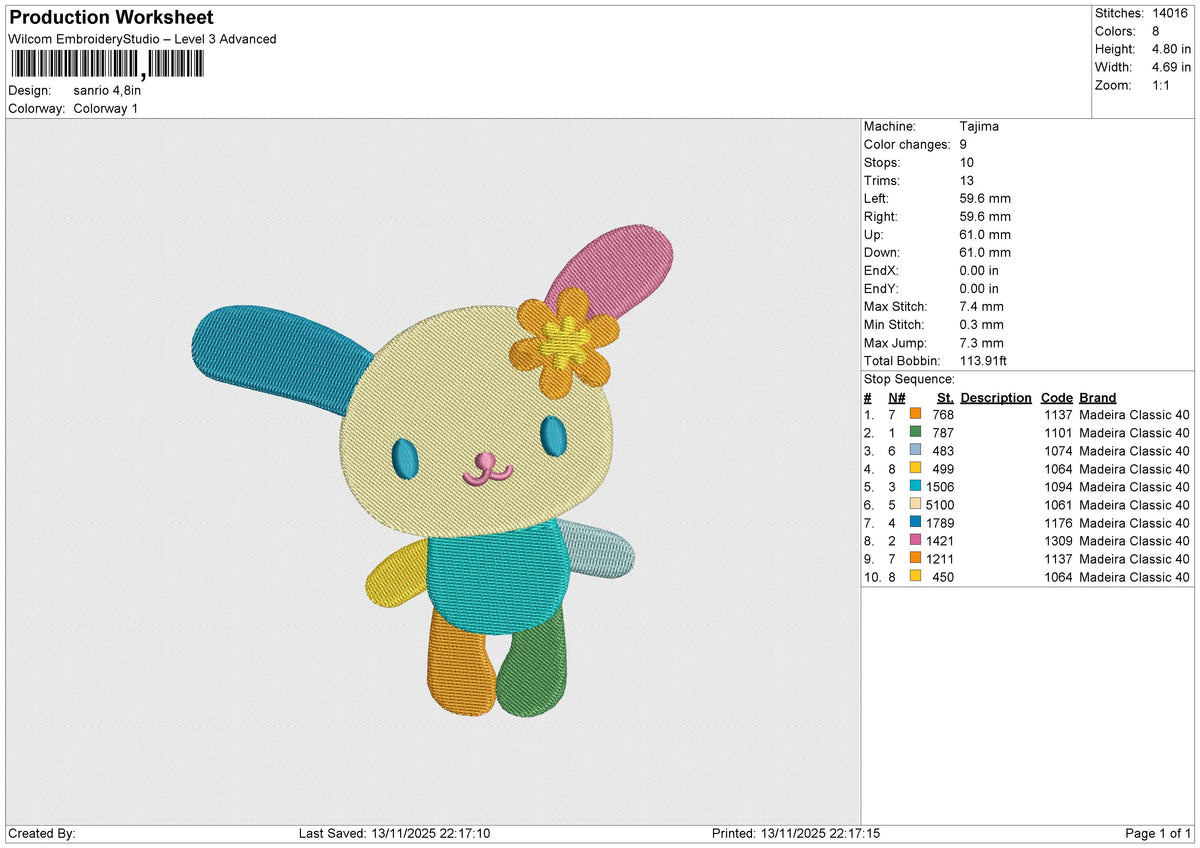Click the stitch count '5100'
The height and width of the screenshot is (848, 1200).
pos(940,505)
